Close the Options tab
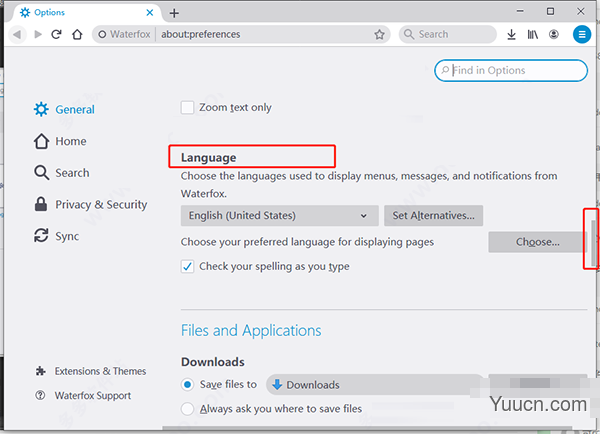 click(x=150, y=13)
